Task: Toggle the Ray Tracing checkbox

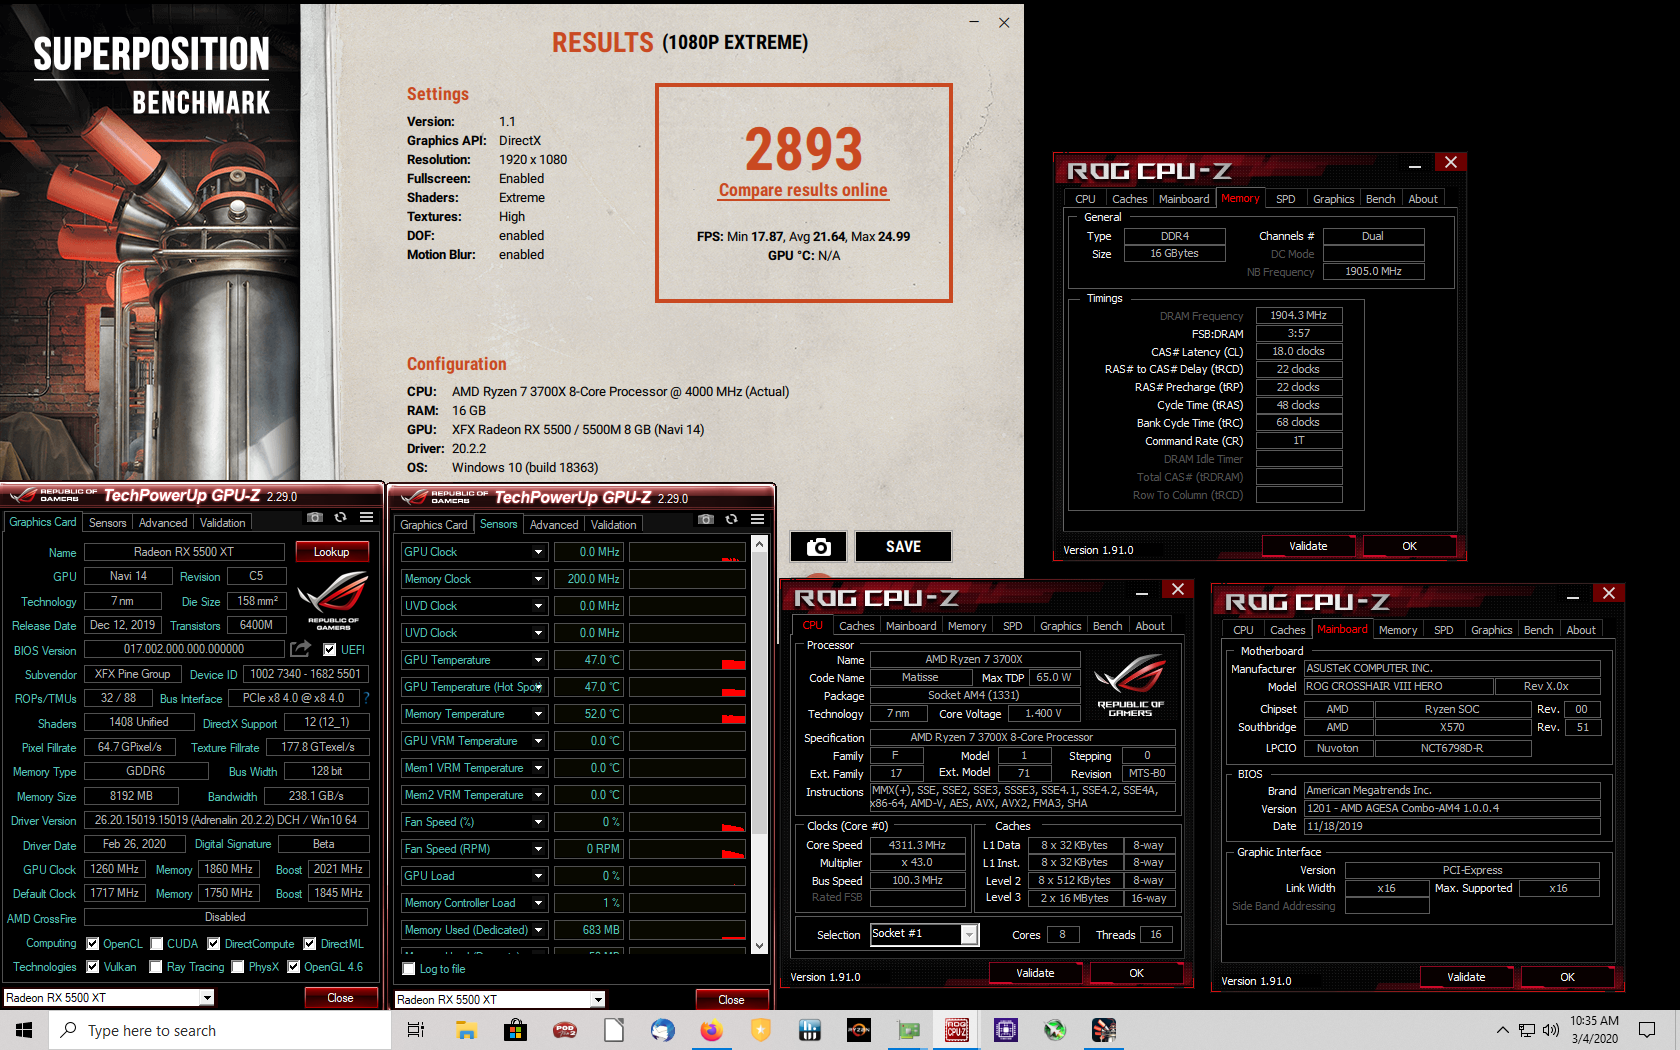Action: click(156, 967)
